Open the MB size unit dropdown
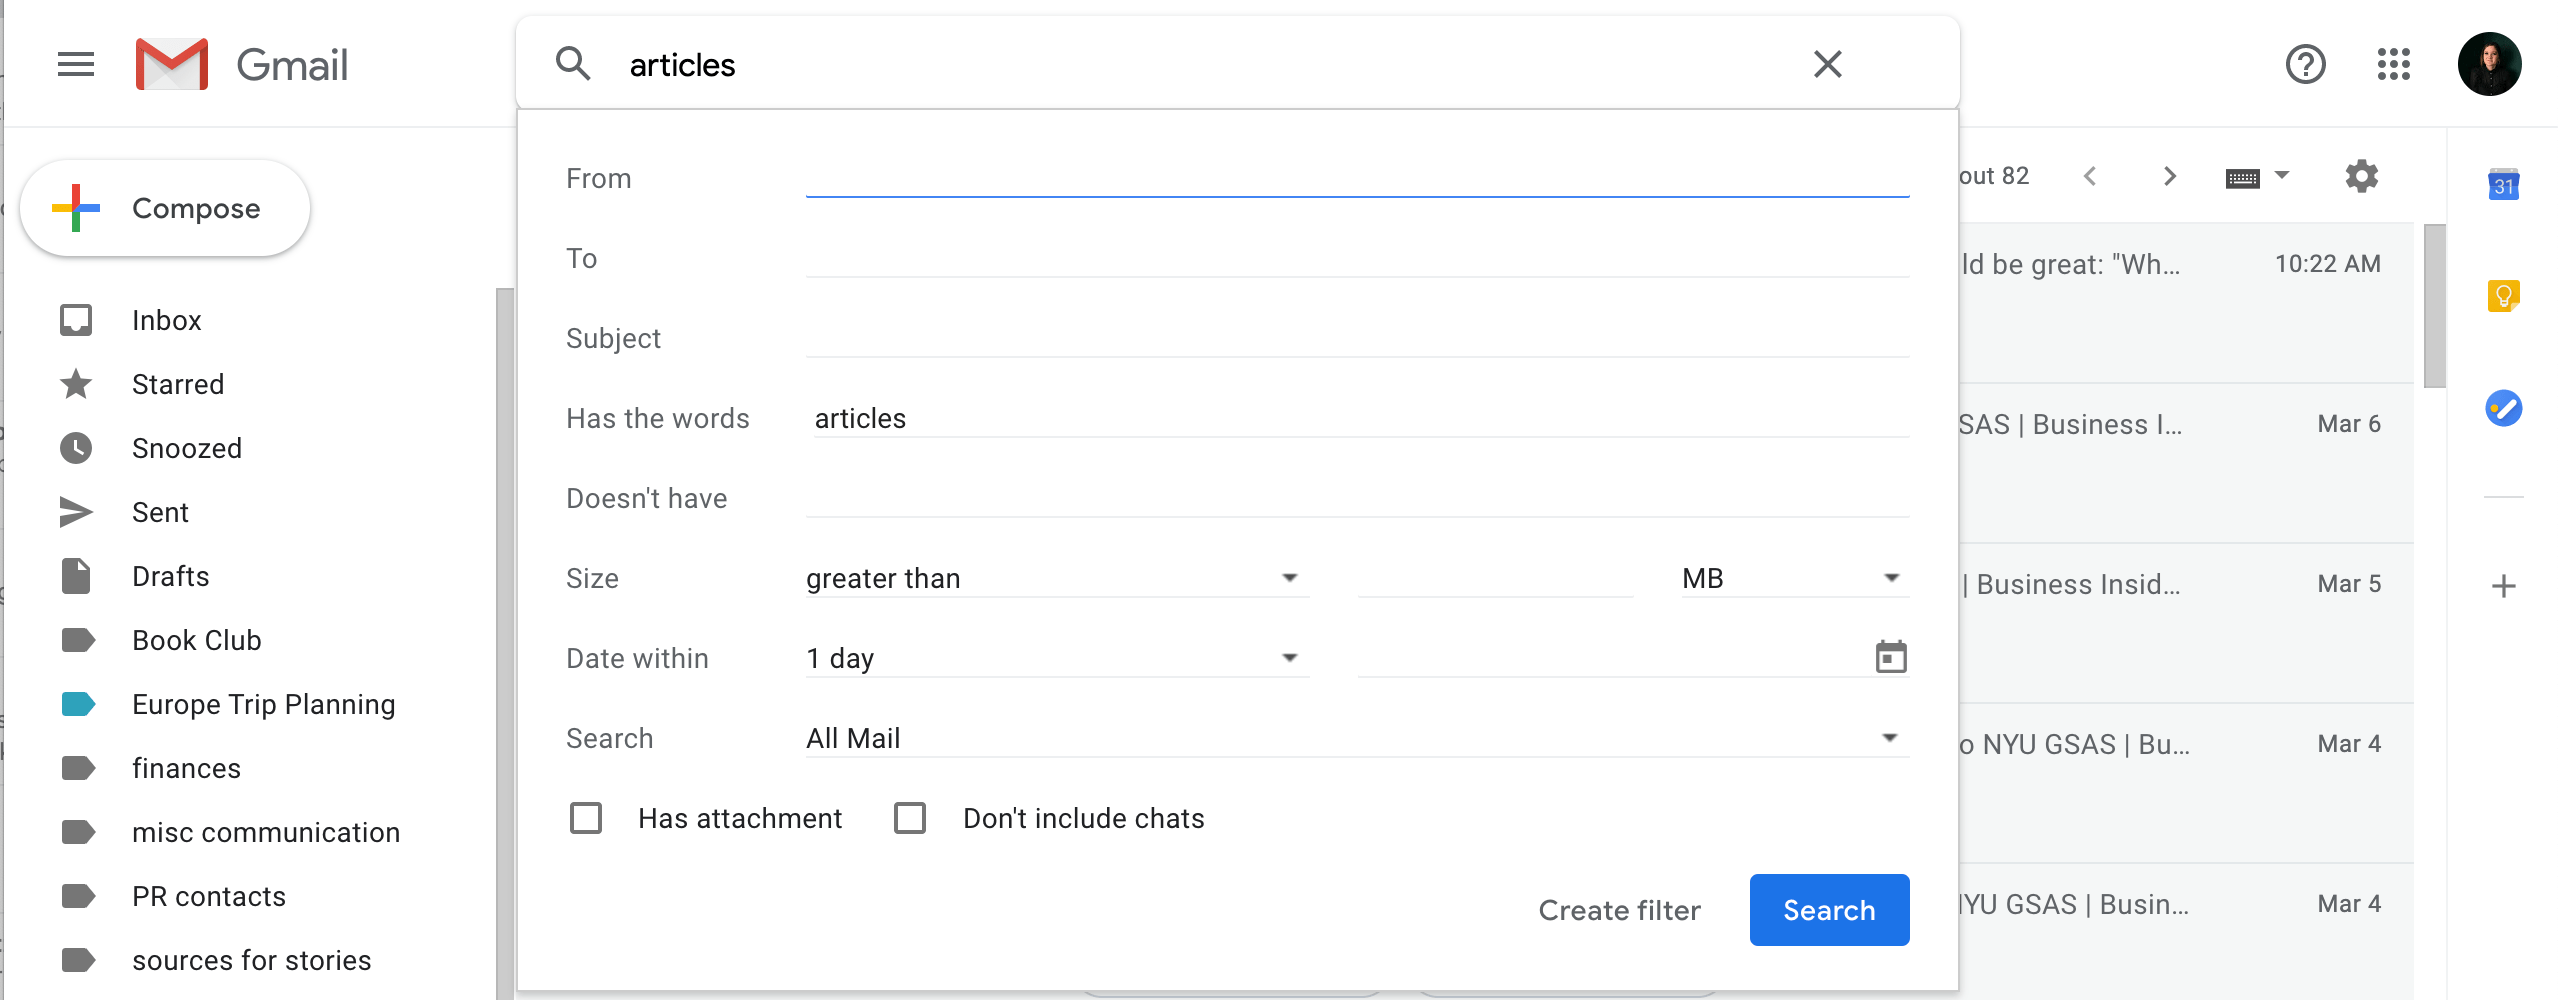This screenshot has height=1000, width=2558. [1795, 578]
